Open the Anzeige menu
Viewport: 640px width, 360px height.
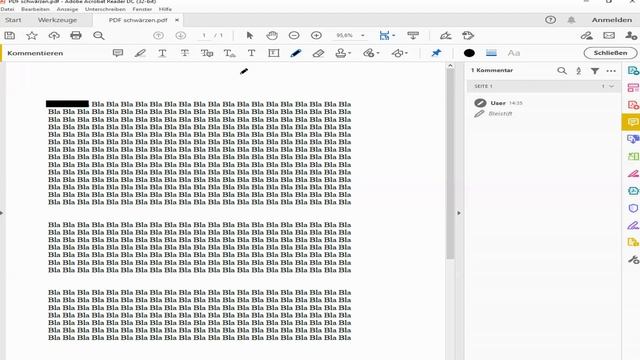coord(67,9)
